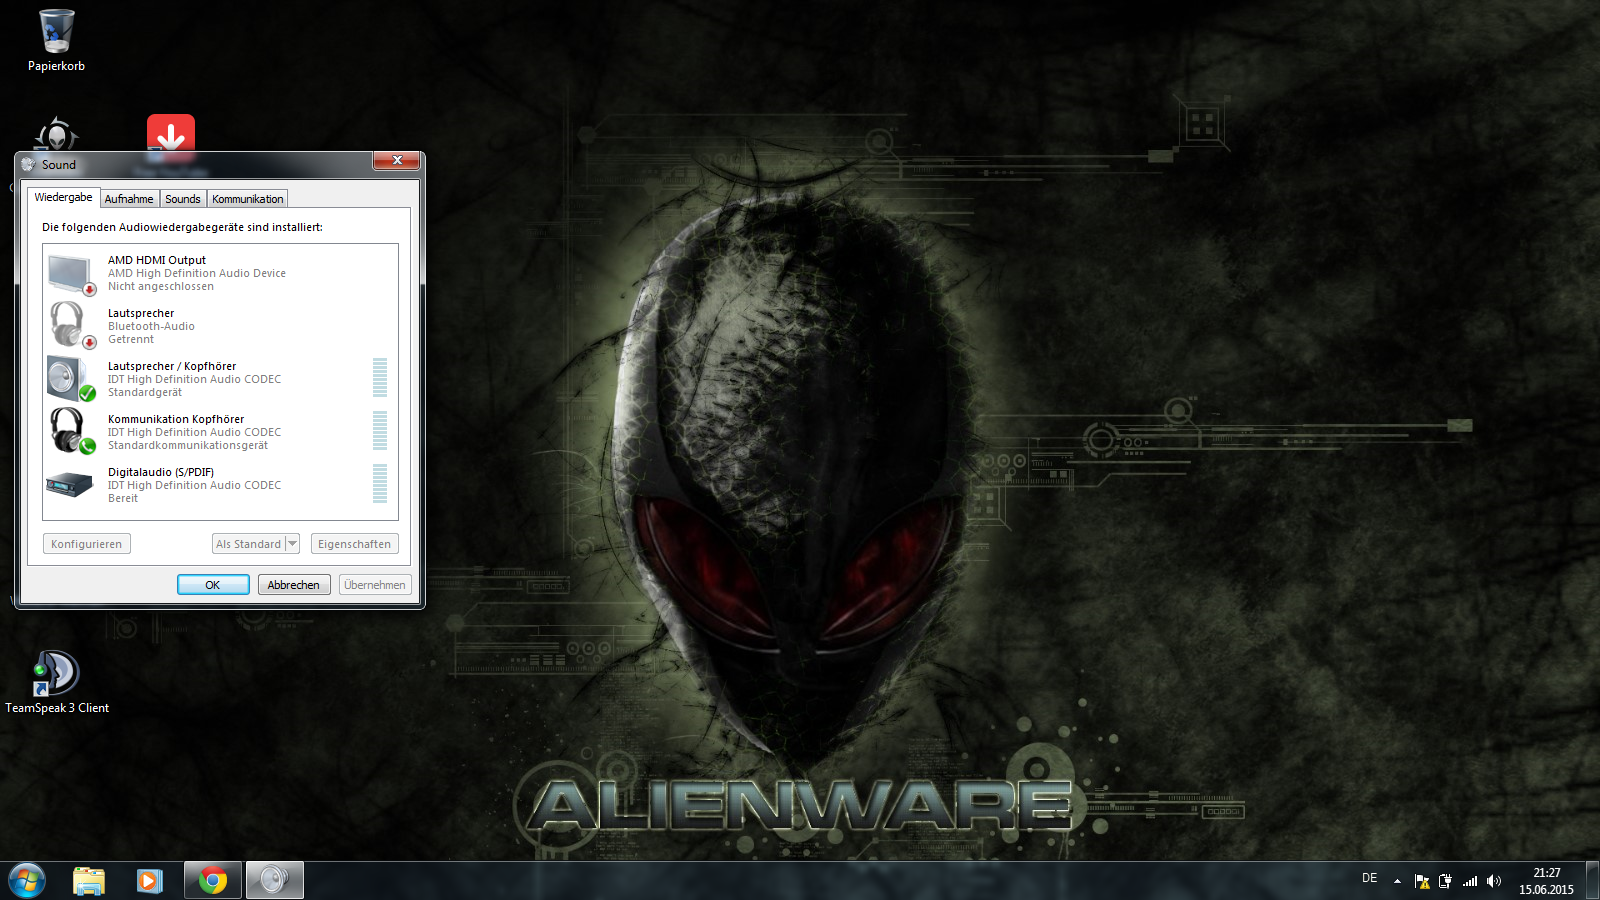Switch to the Kommunikation tab
The width and height of the screenshot is (1600, 900).
click(x=247, y=199)
